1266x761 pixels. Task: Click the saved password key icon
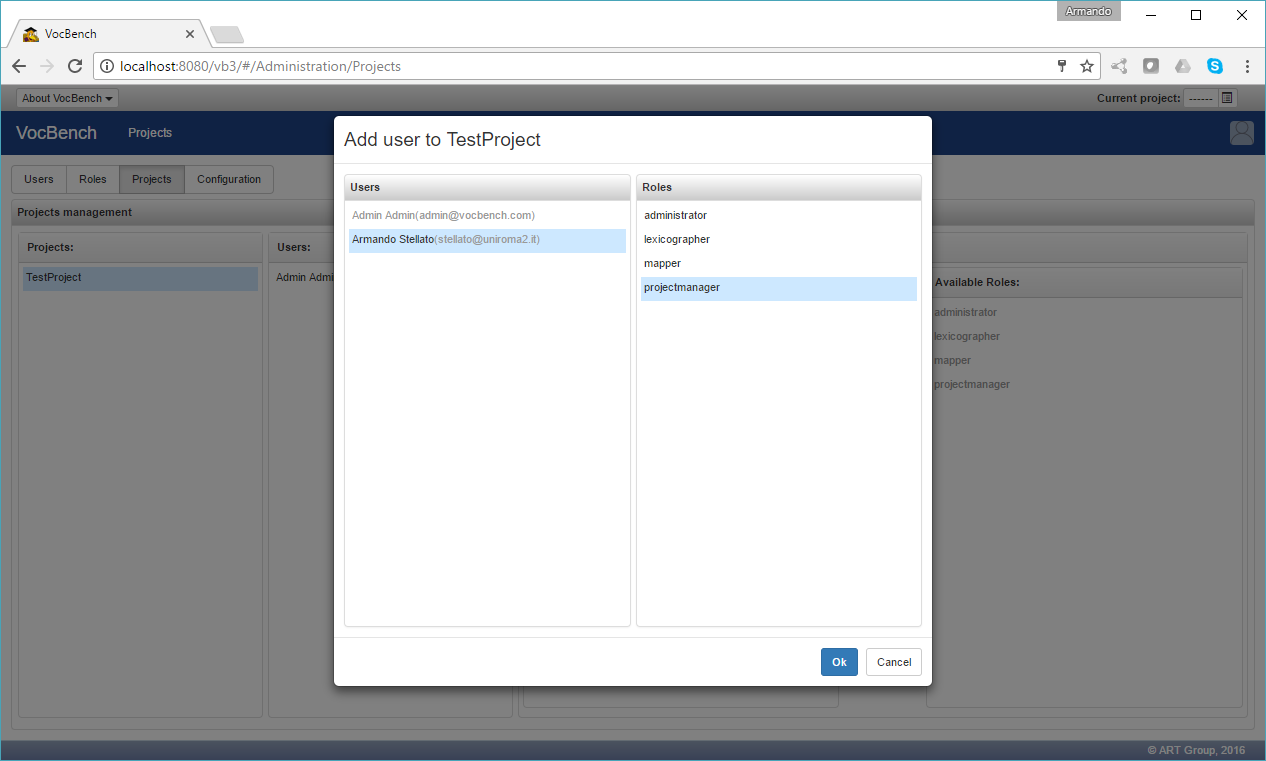pos(1062,66)
